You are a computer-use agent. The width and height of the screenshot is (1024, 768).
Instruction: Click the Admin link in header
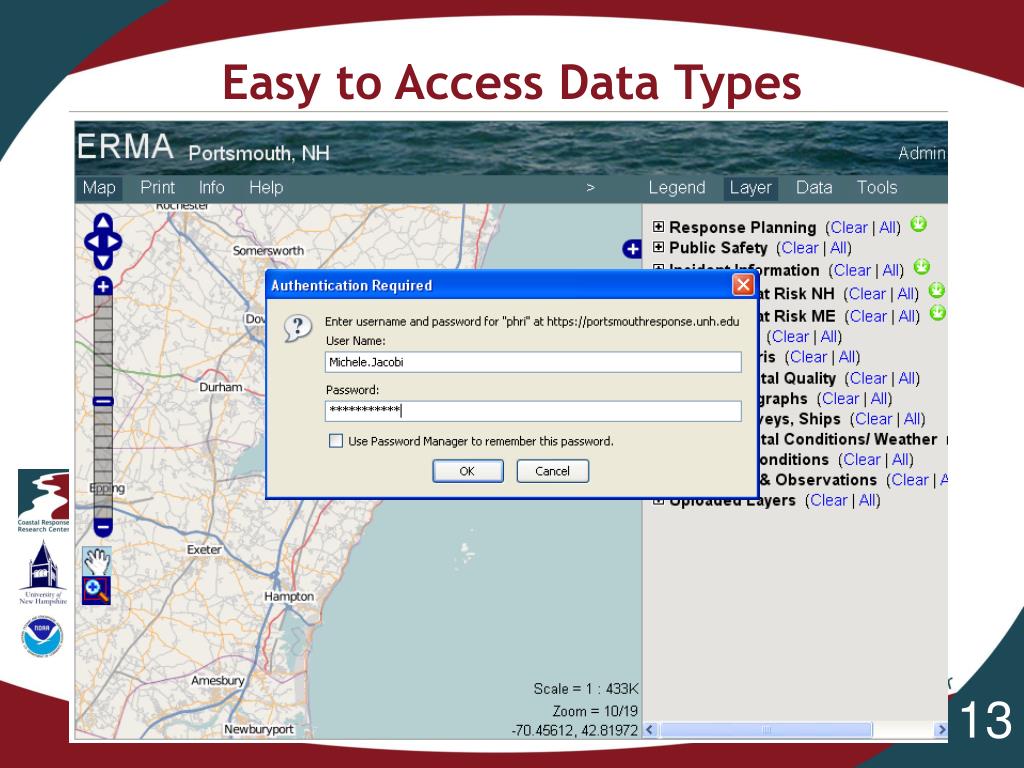coord(921,153)
